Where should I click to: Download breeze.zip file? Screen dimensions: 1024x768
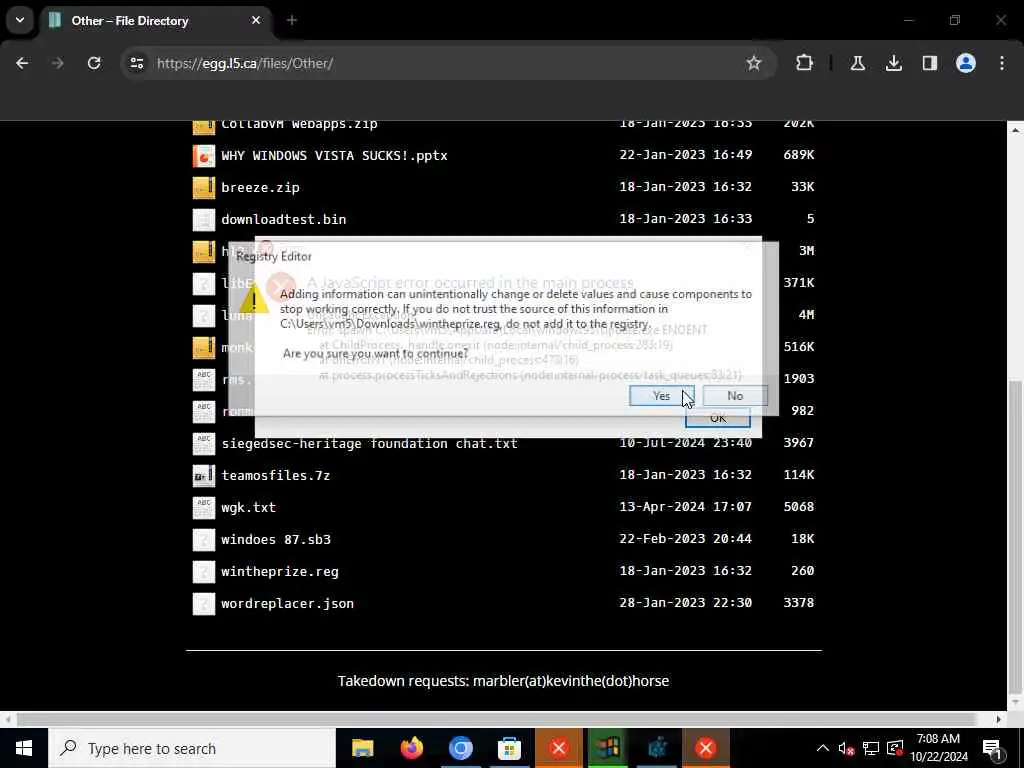pyautogui.click(x=260, y=187)
